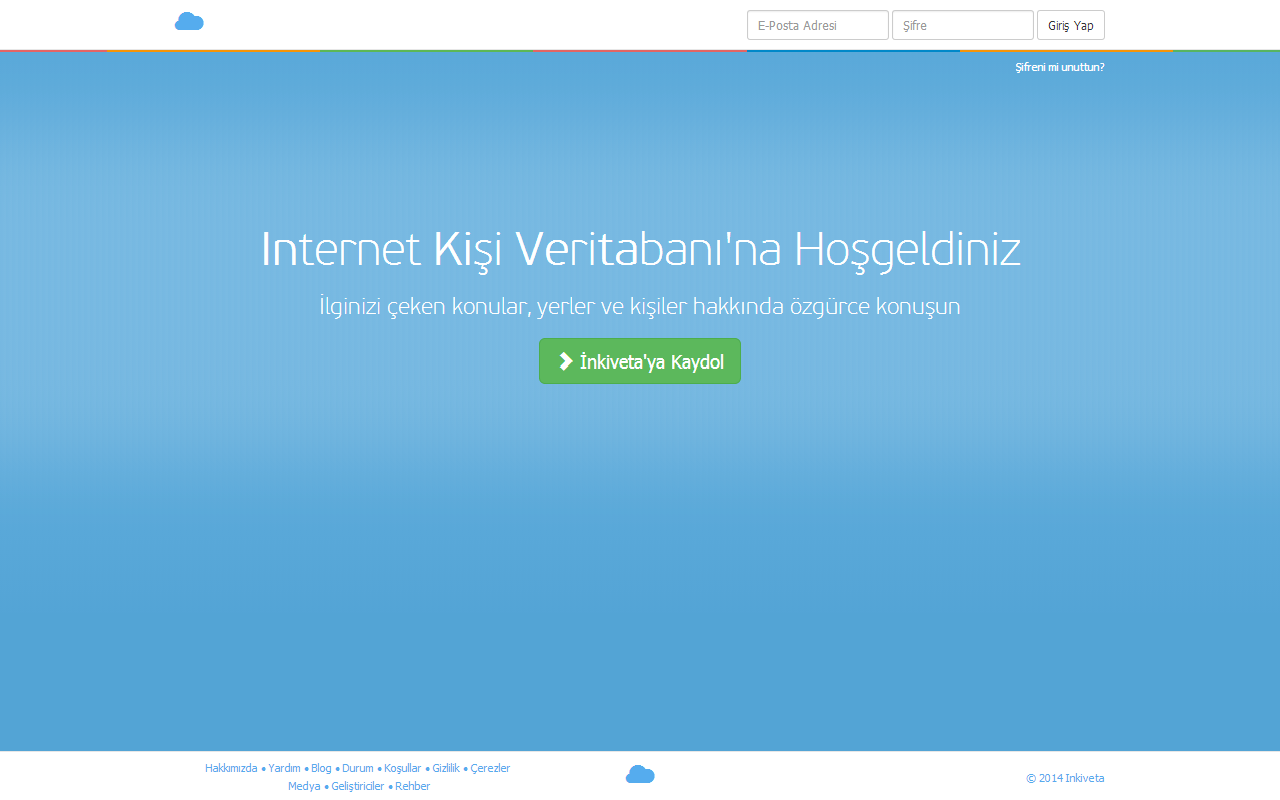Open the Hakkımızda footer link
Image resolution: width=1280 pixels, height=800 pixels.
tap(231, 768)
